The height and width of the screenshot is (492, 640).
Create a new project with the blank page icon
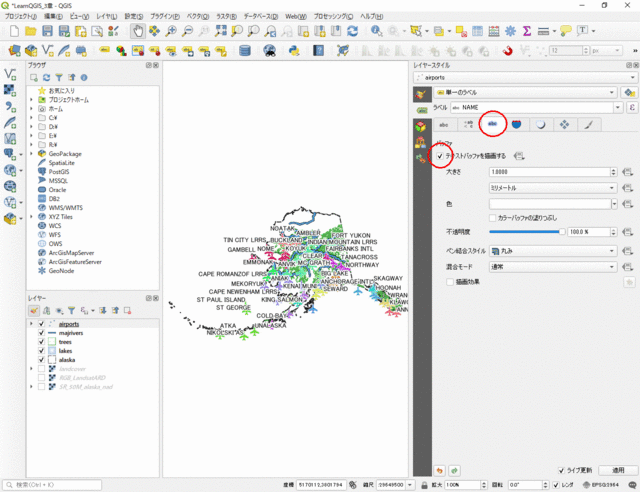click(x=14, y=31)
